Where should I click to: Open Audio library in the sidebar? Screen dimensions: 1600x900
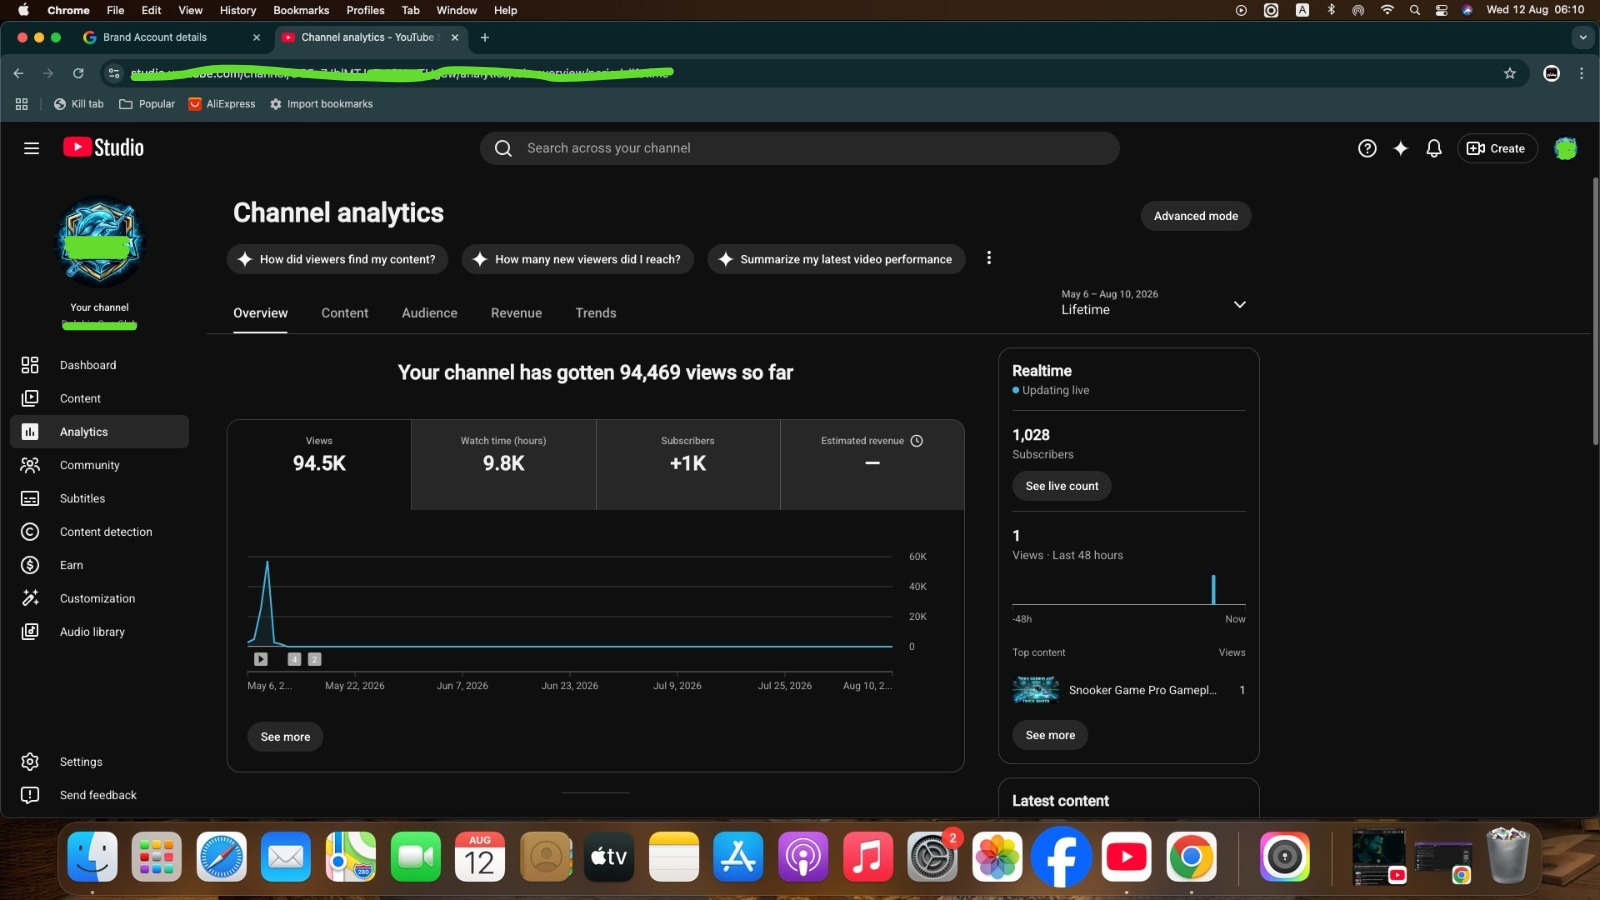tap(99, 632)
